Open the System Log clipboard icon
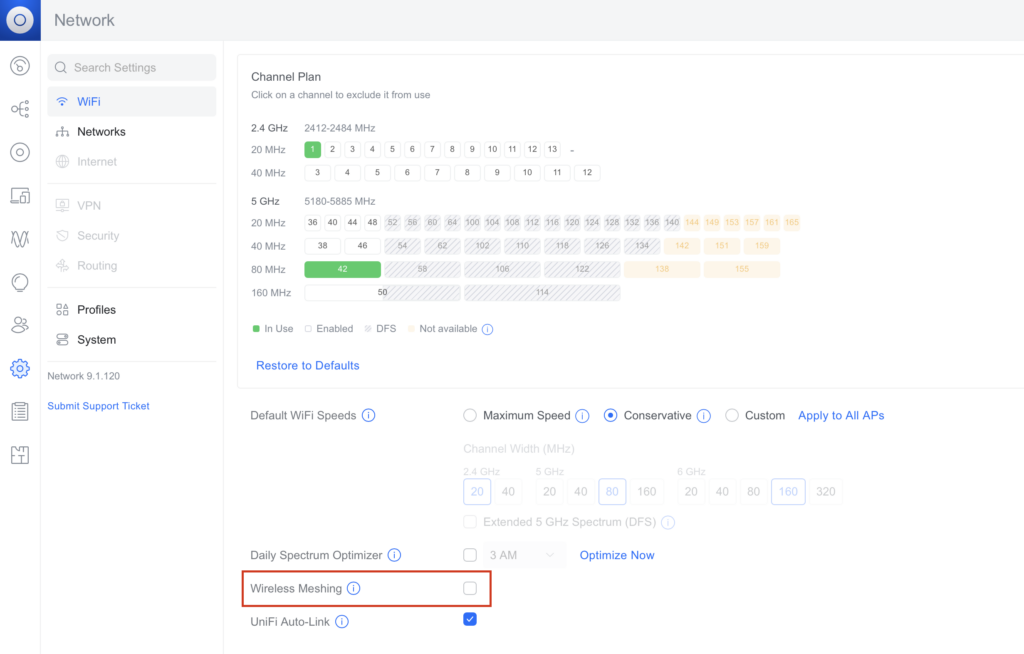The image size is (1024, 654). click(x=20, y=412)
